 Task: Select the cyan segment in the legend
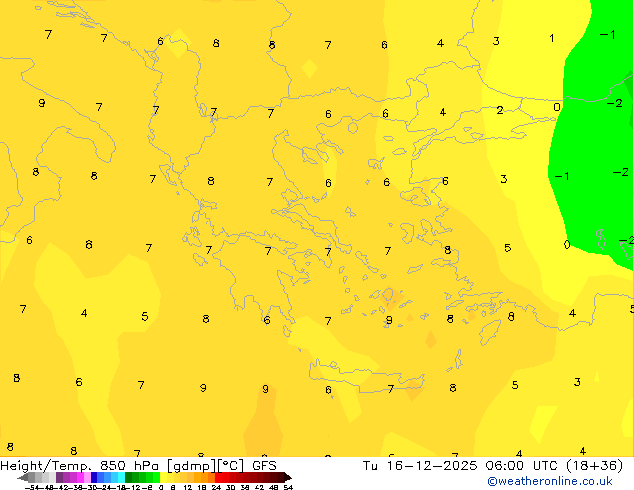tap(116, 477)
